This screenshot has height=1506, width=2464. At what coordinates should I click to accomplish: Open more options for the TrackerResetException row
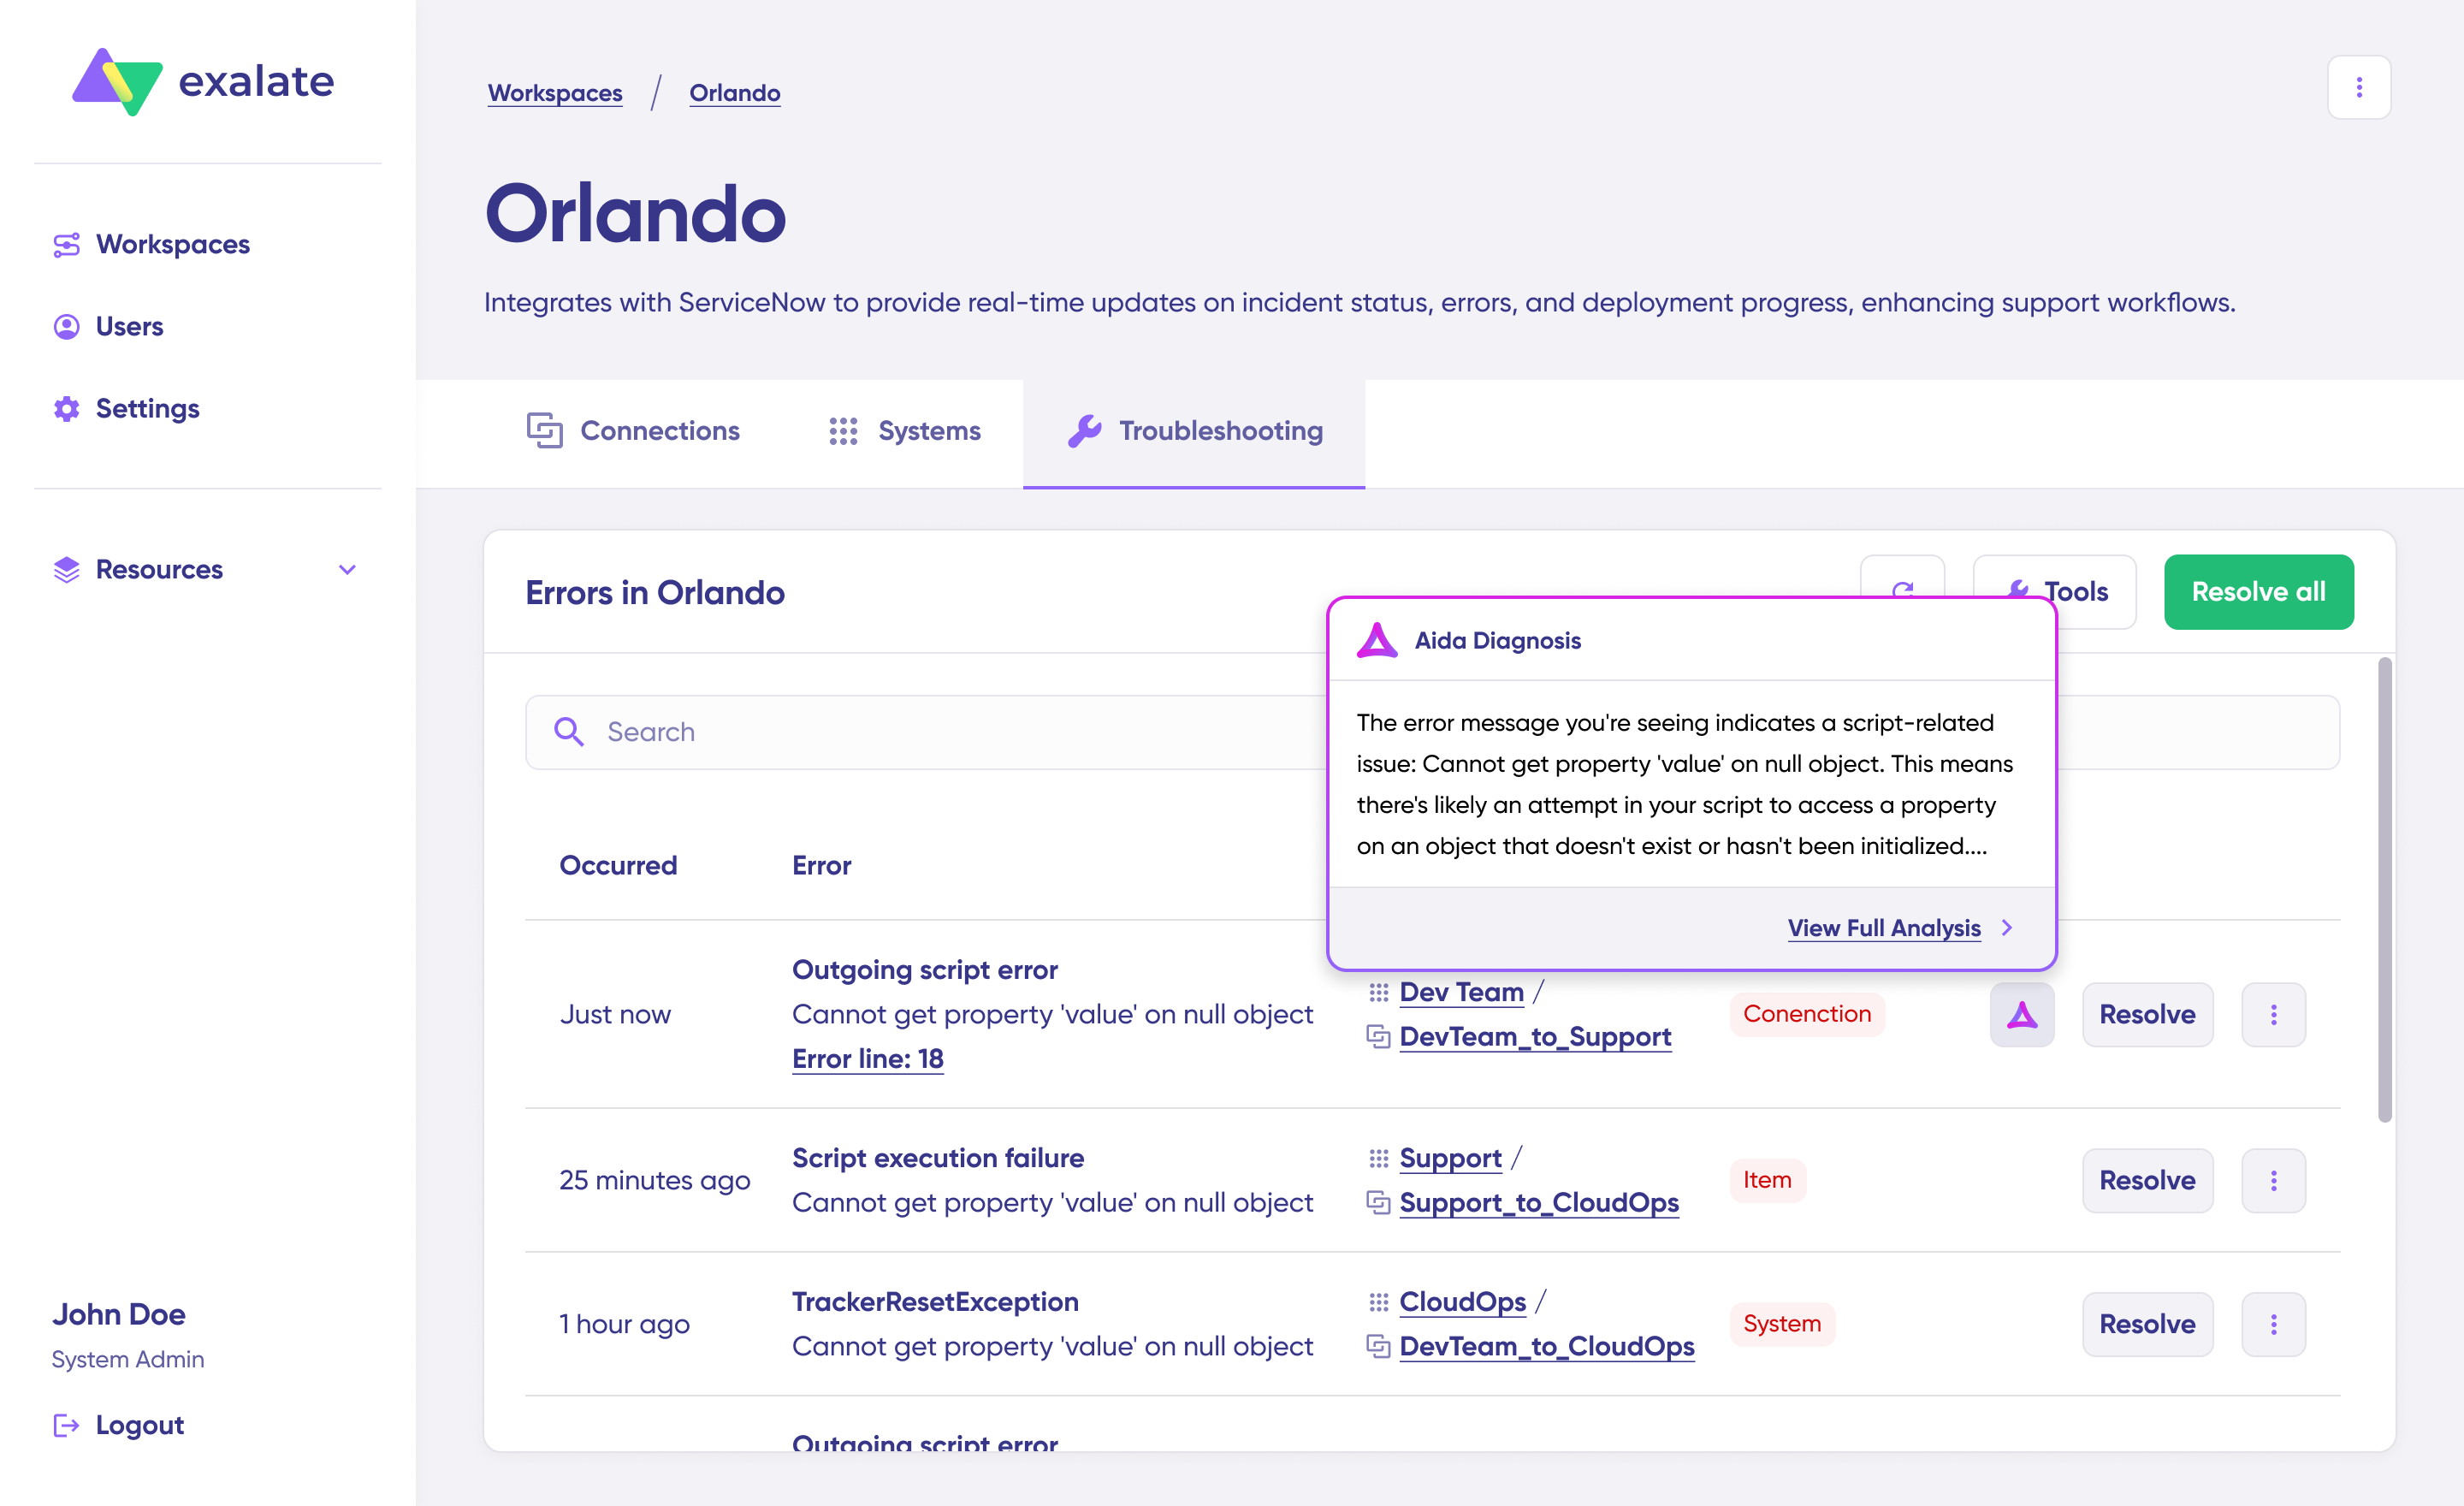(2273, 1324)
